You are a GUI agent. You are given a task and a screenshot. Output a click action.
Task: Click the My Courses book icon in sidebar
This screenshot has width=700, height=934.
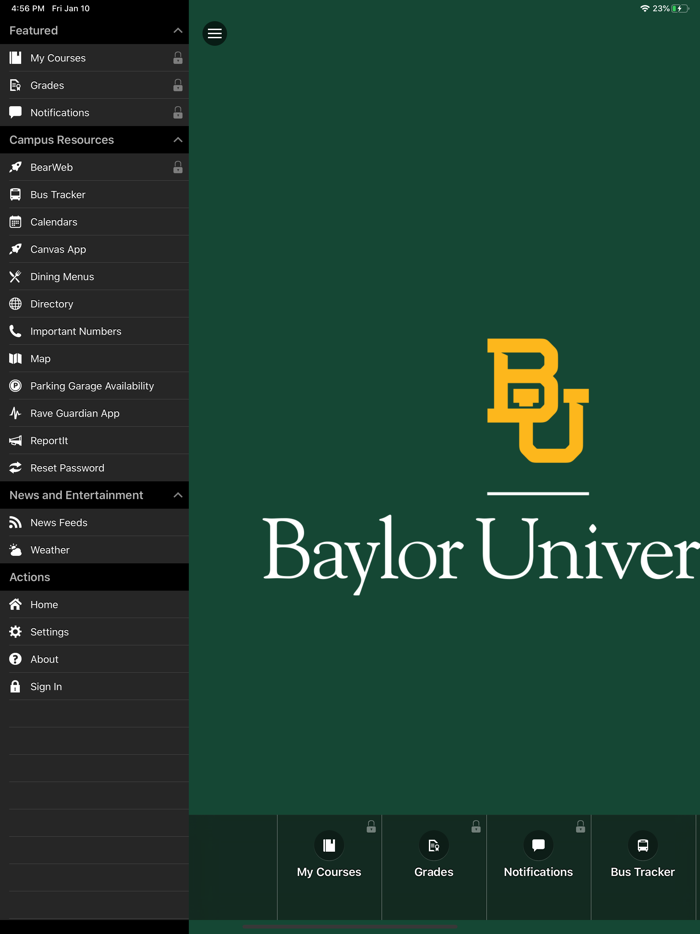coord(15,58)
